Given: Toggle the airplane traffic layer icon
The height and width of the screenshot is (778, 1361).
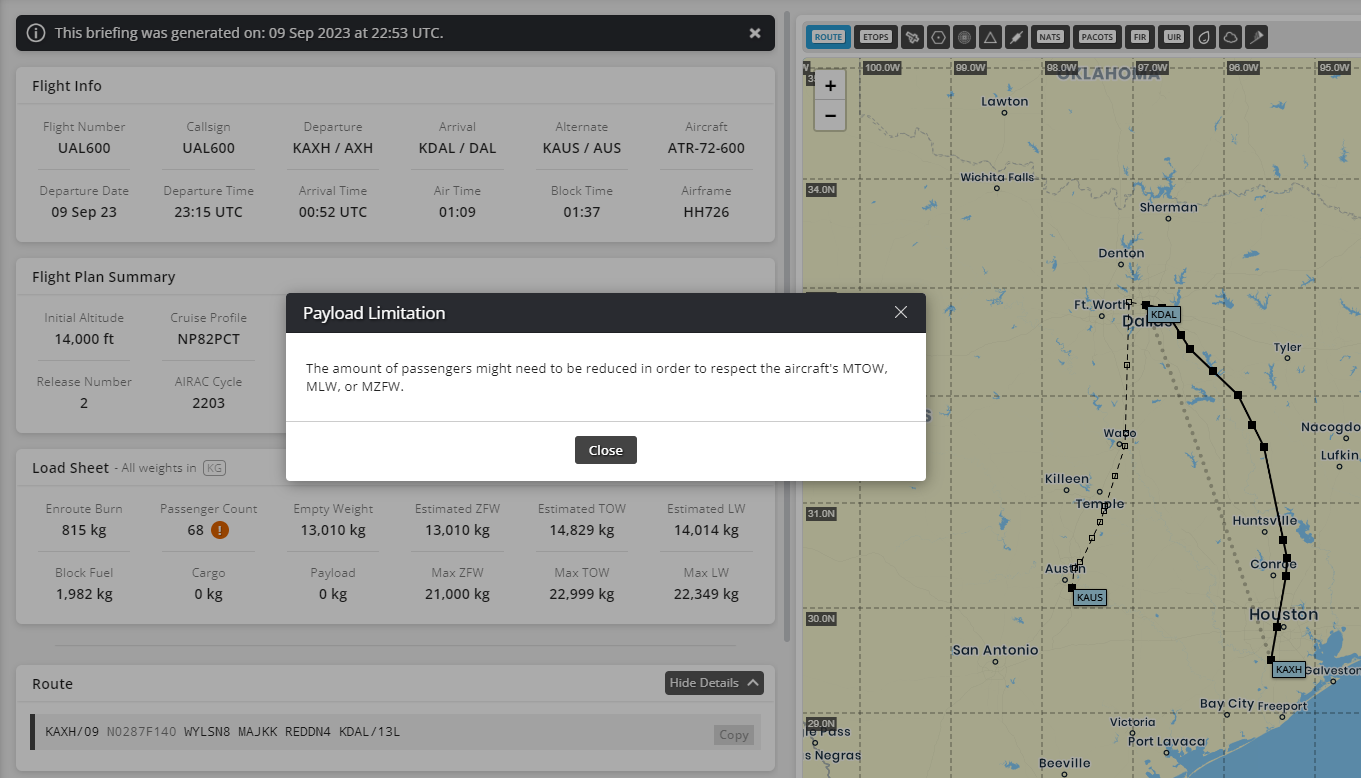Looking at the screenshot, I should pos(912,37).
